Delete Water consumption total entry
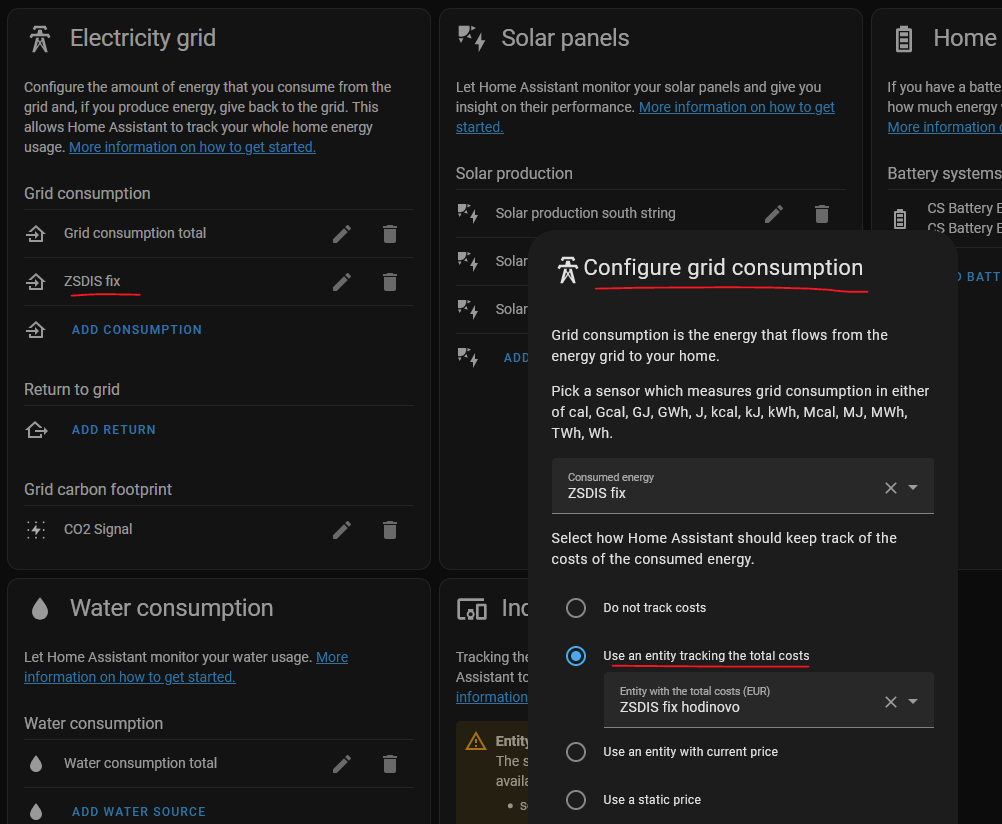1002x824 pixels. (x=390, y=764)
